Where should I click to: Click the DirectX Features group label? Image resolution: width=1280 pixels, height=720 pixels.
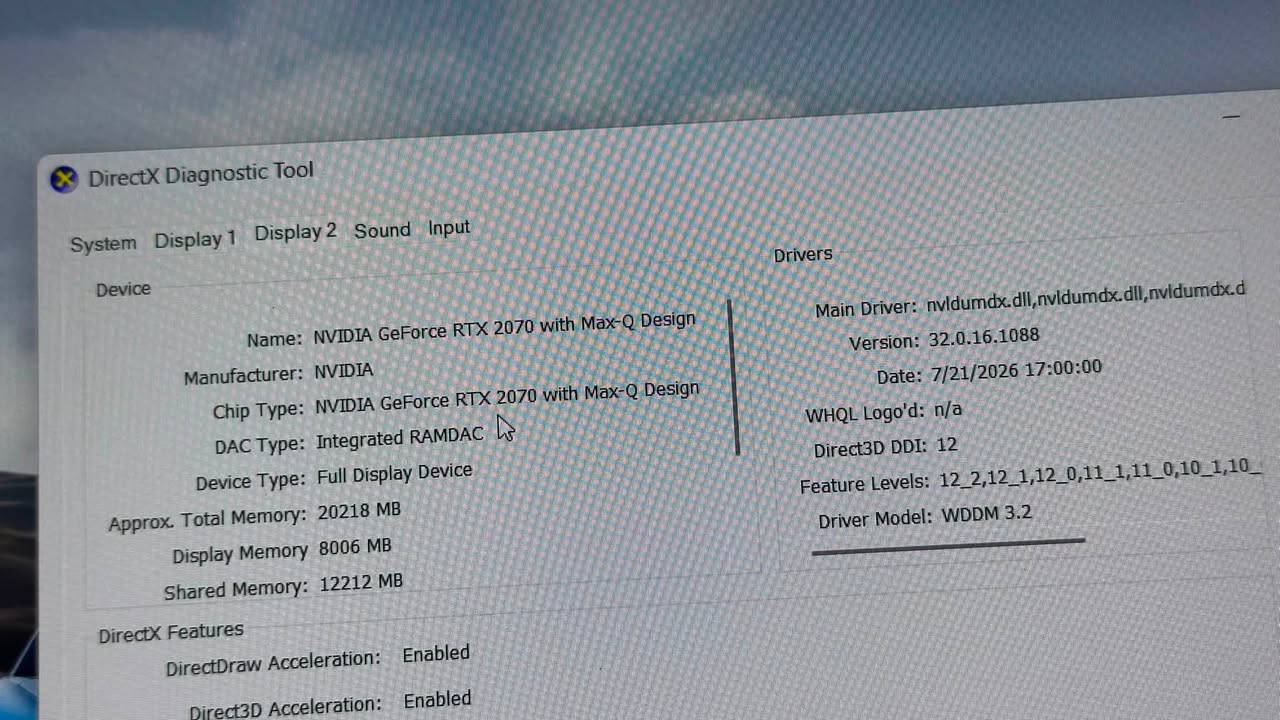point(171,633)
